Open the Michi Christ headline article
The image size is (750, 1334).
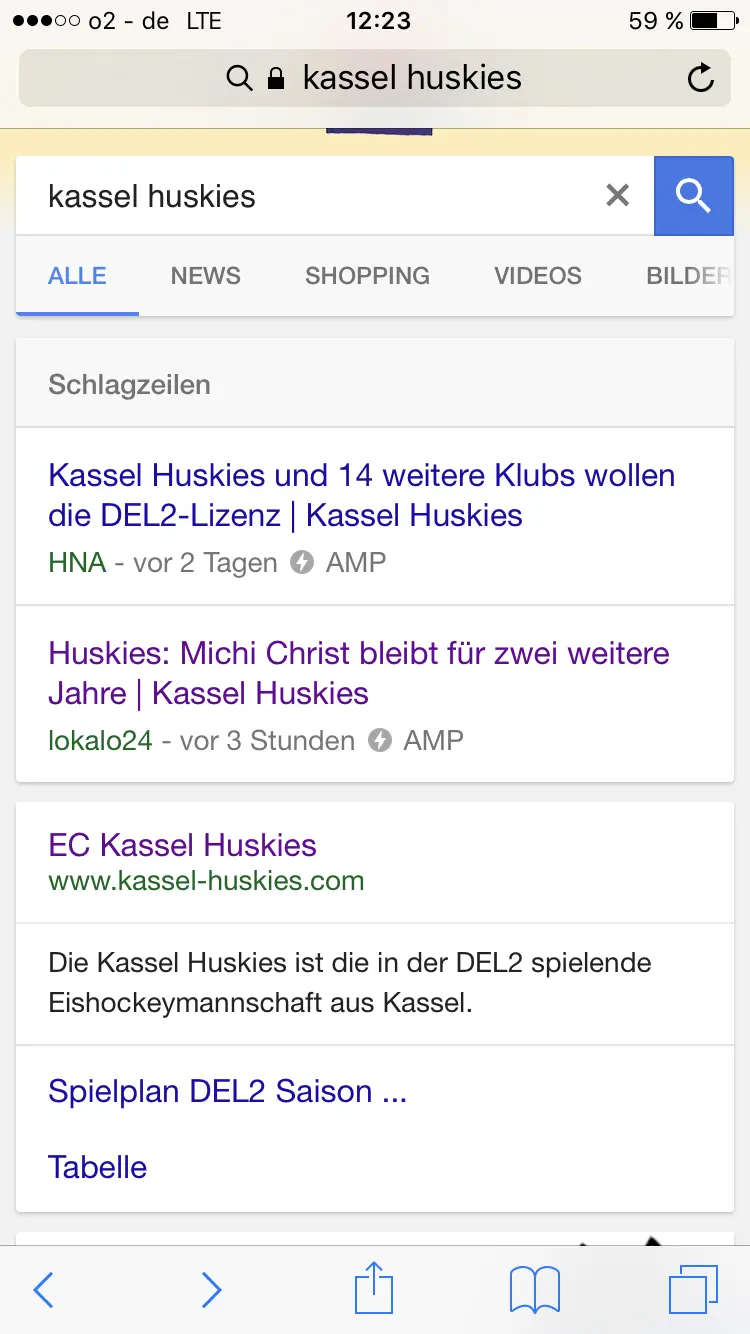pyautogui.click(x=358, y=673)
